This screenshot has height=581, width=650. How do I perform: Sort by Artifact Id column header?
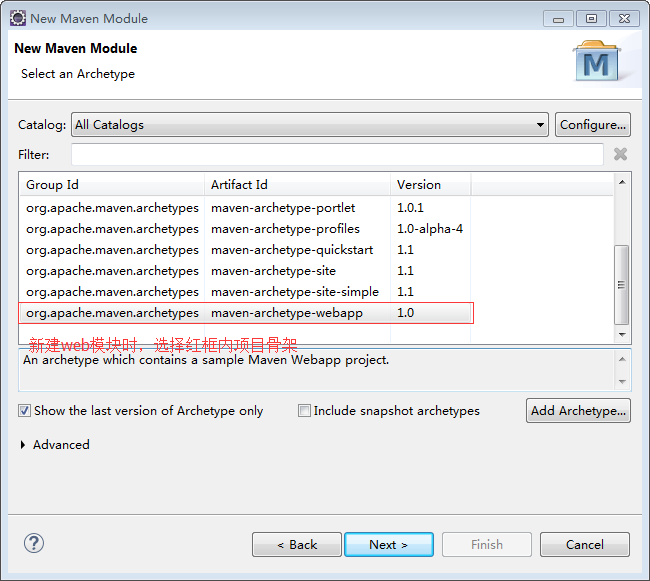[x=297, y=184]
